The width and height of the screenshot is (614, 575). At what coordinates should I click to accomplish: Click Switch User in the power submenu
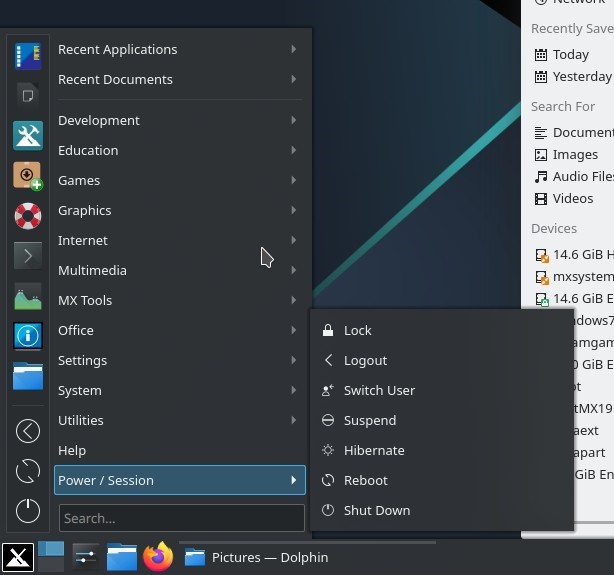379,390
